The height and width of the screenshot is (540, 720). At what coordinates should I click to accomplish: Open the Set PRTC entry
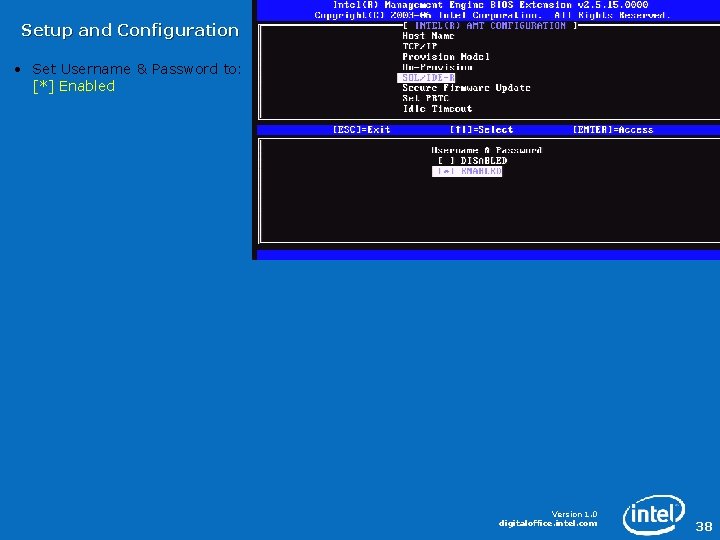pos(425,98)
